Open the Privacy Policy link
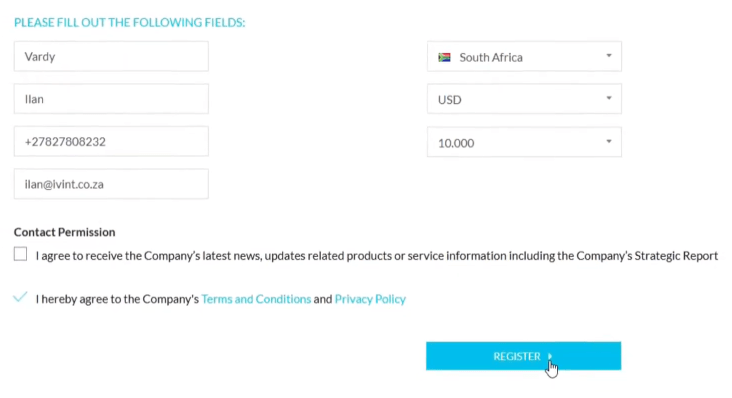The image size is (732, 398). pyautogui.click(x=370, y=299)
